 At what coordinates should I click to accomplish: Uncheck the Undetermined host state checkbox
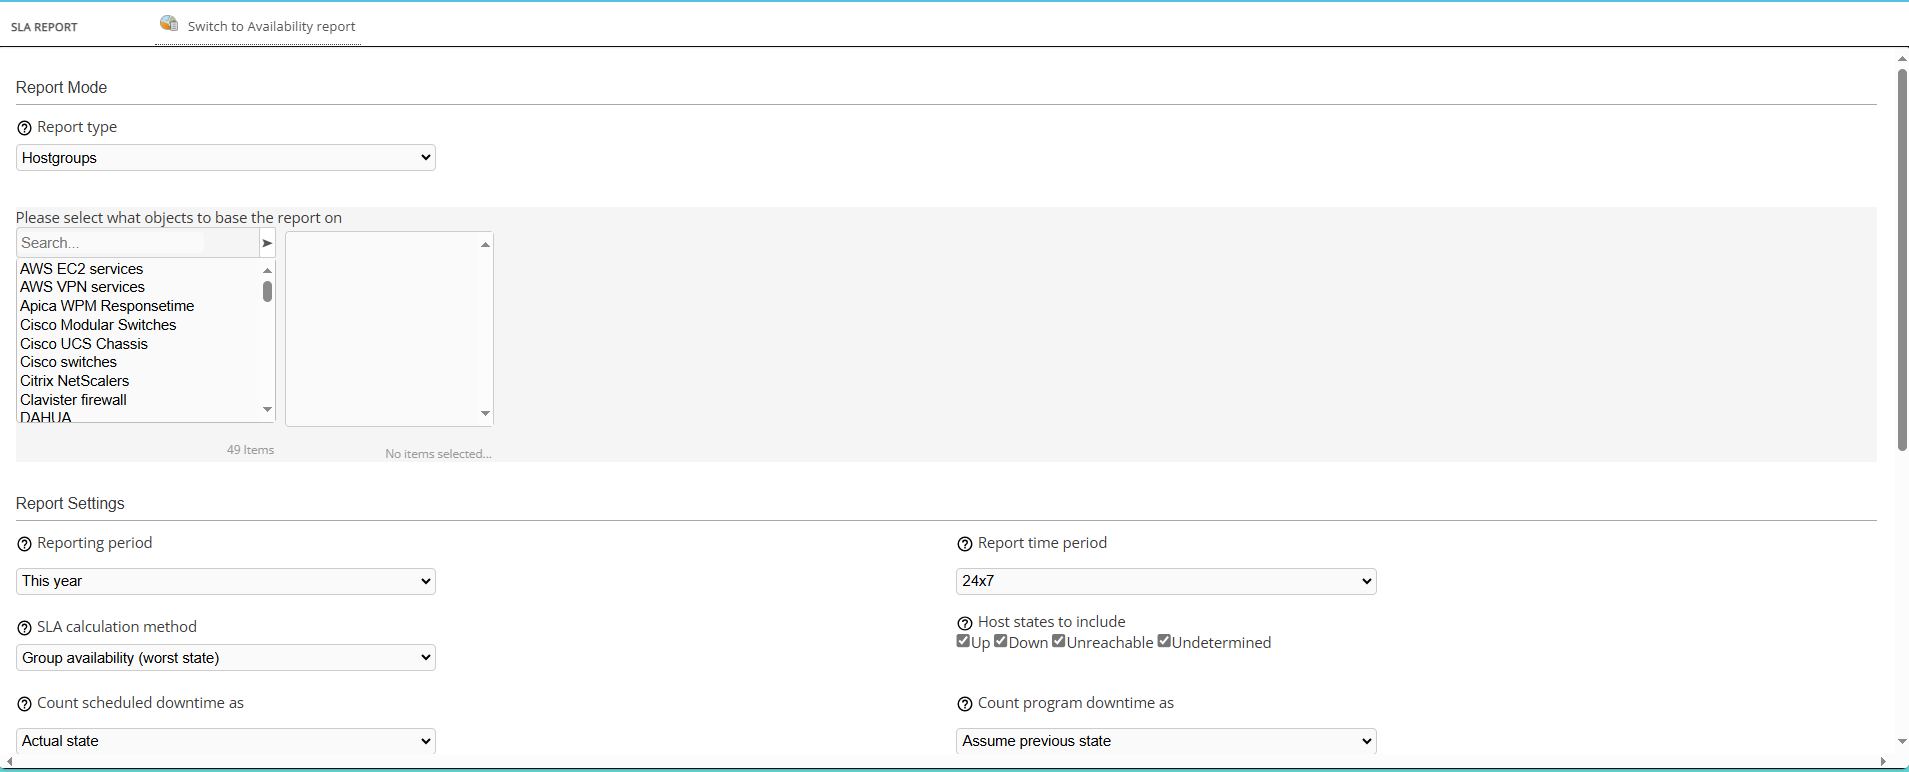(1164, 641)
